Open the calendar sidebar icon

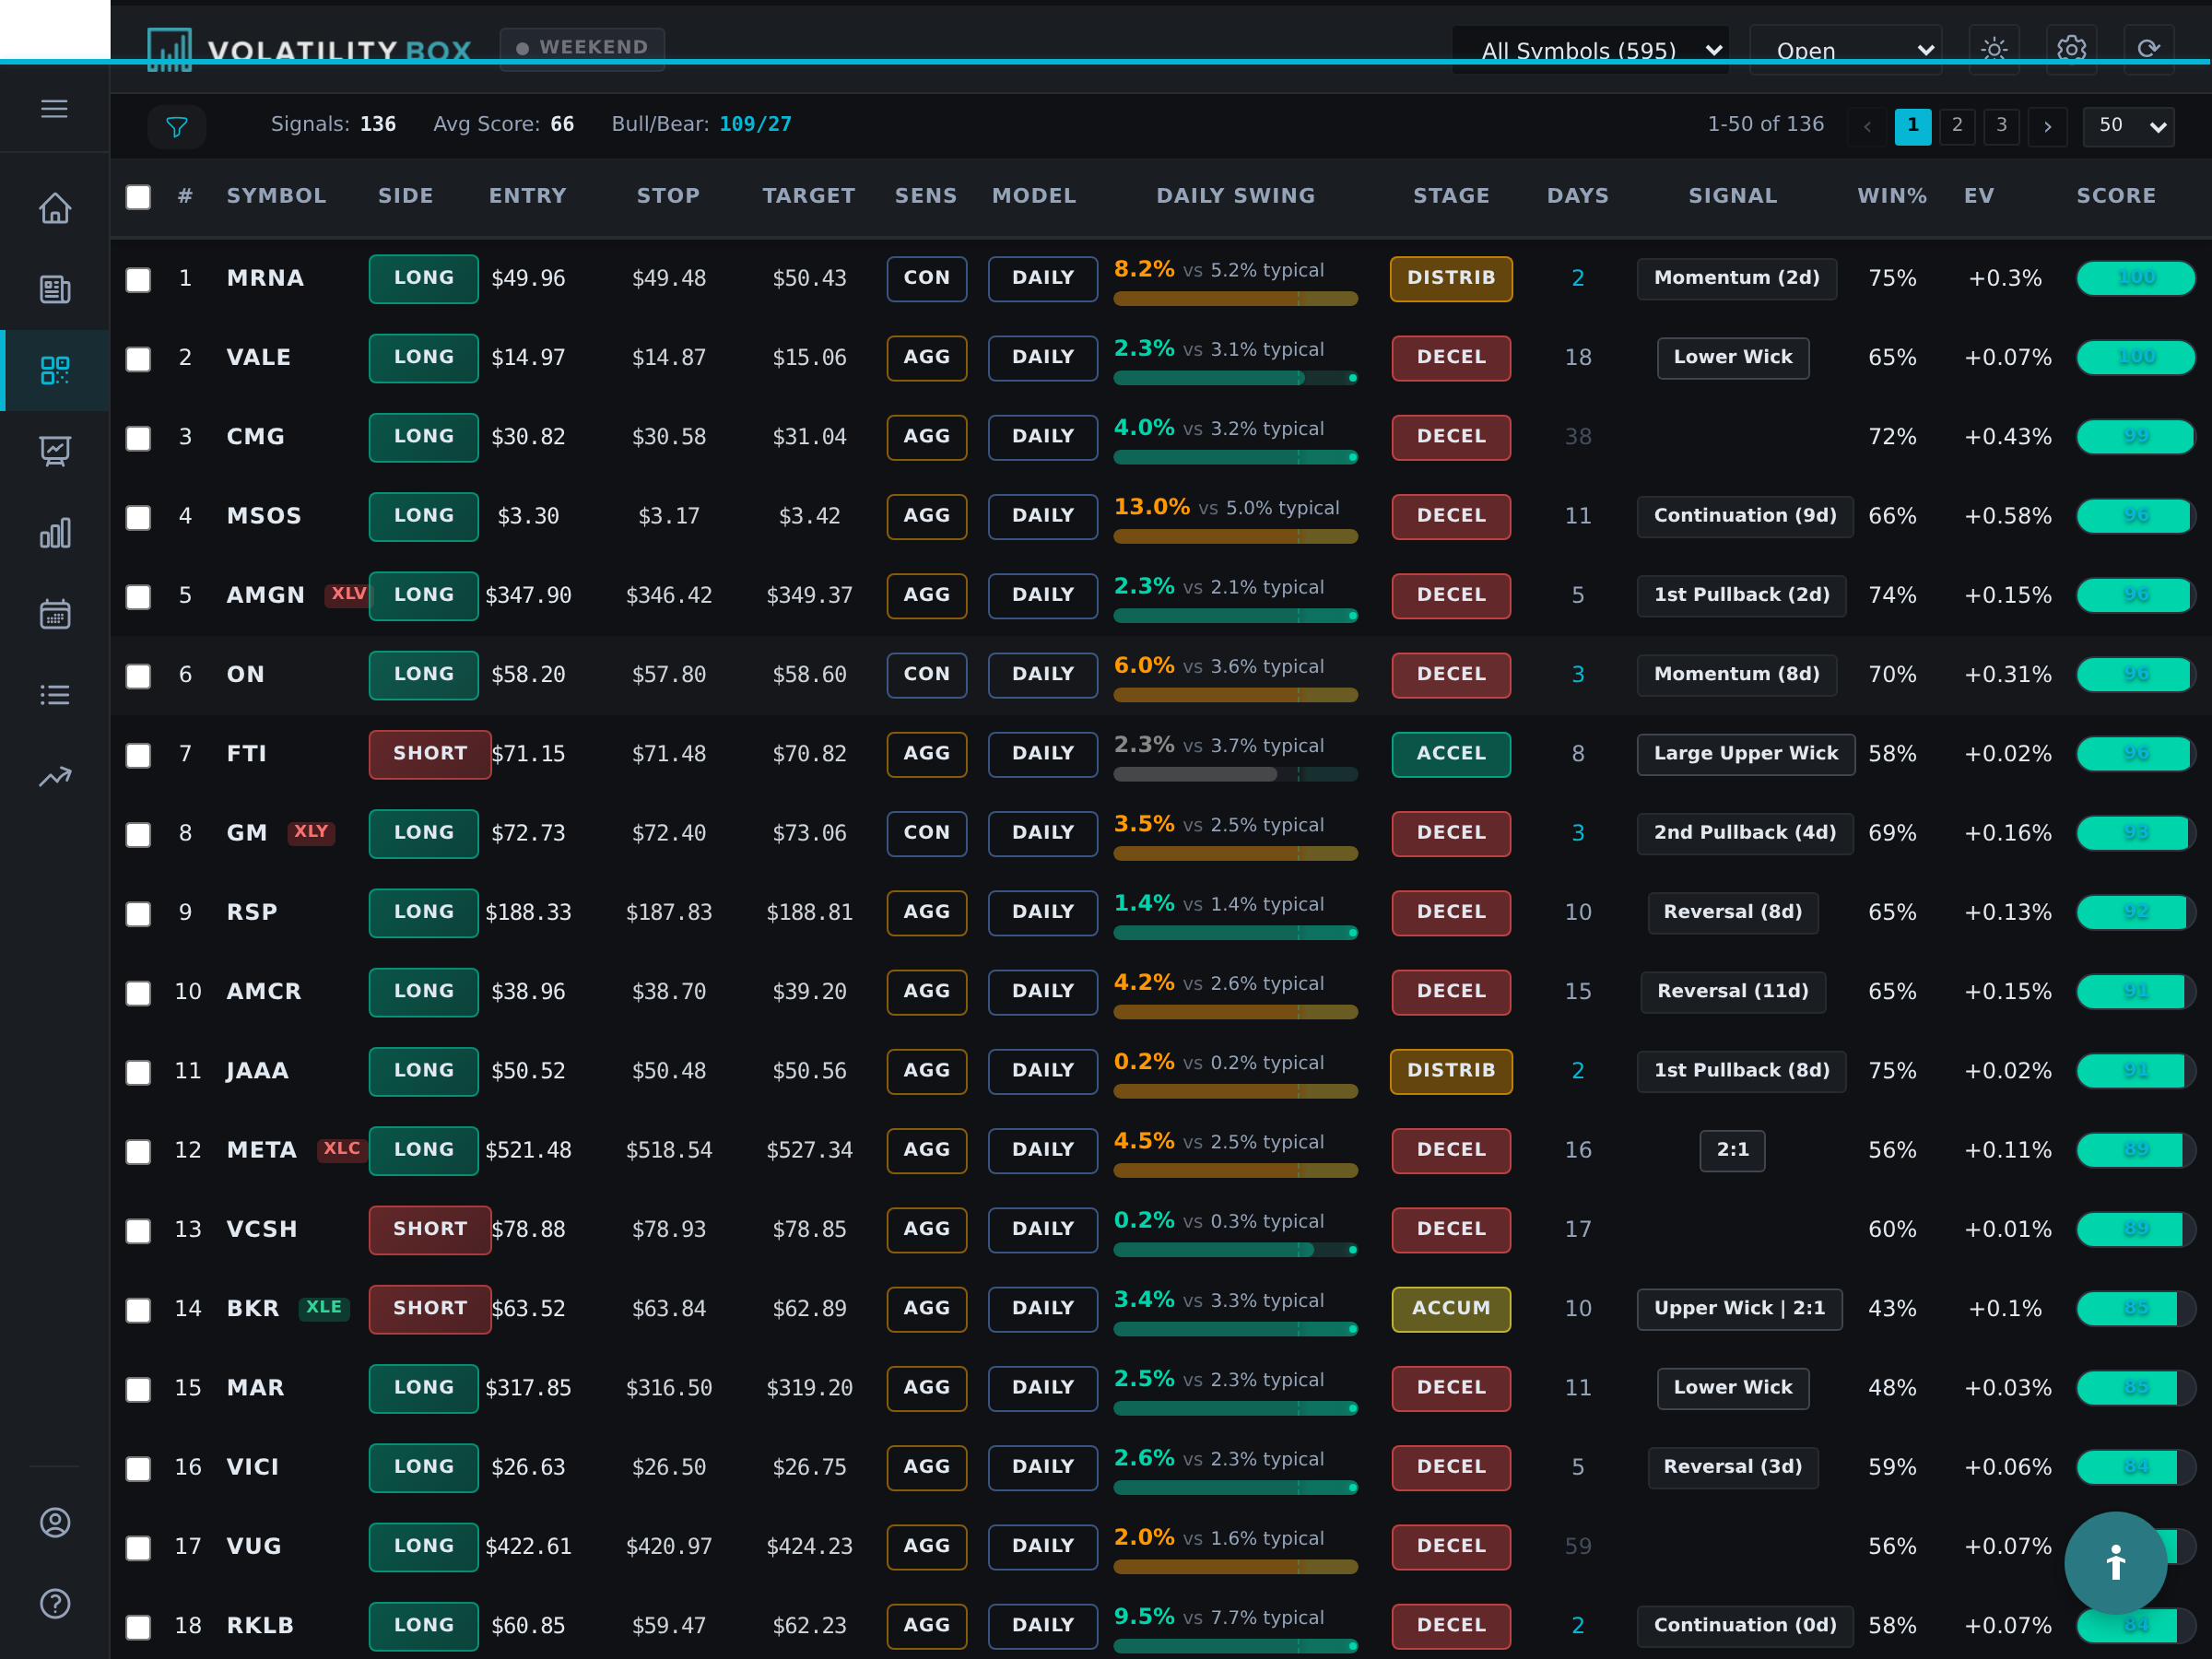[55, 613]
